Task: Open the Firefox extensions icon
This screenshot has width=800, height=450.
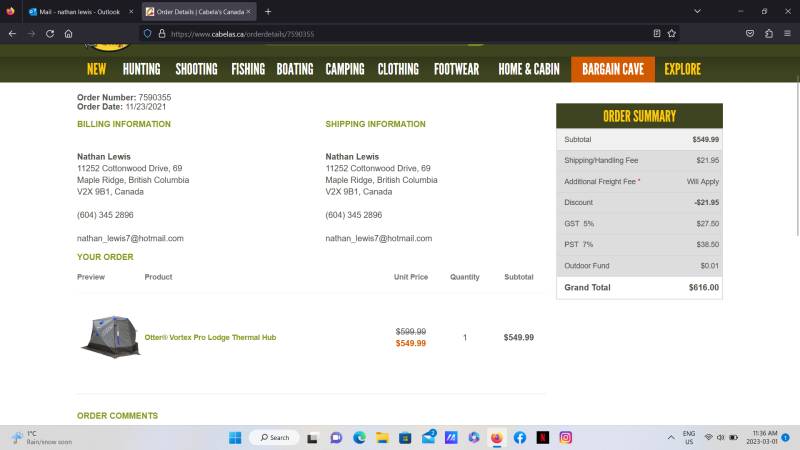Action: tap(769, 34)
